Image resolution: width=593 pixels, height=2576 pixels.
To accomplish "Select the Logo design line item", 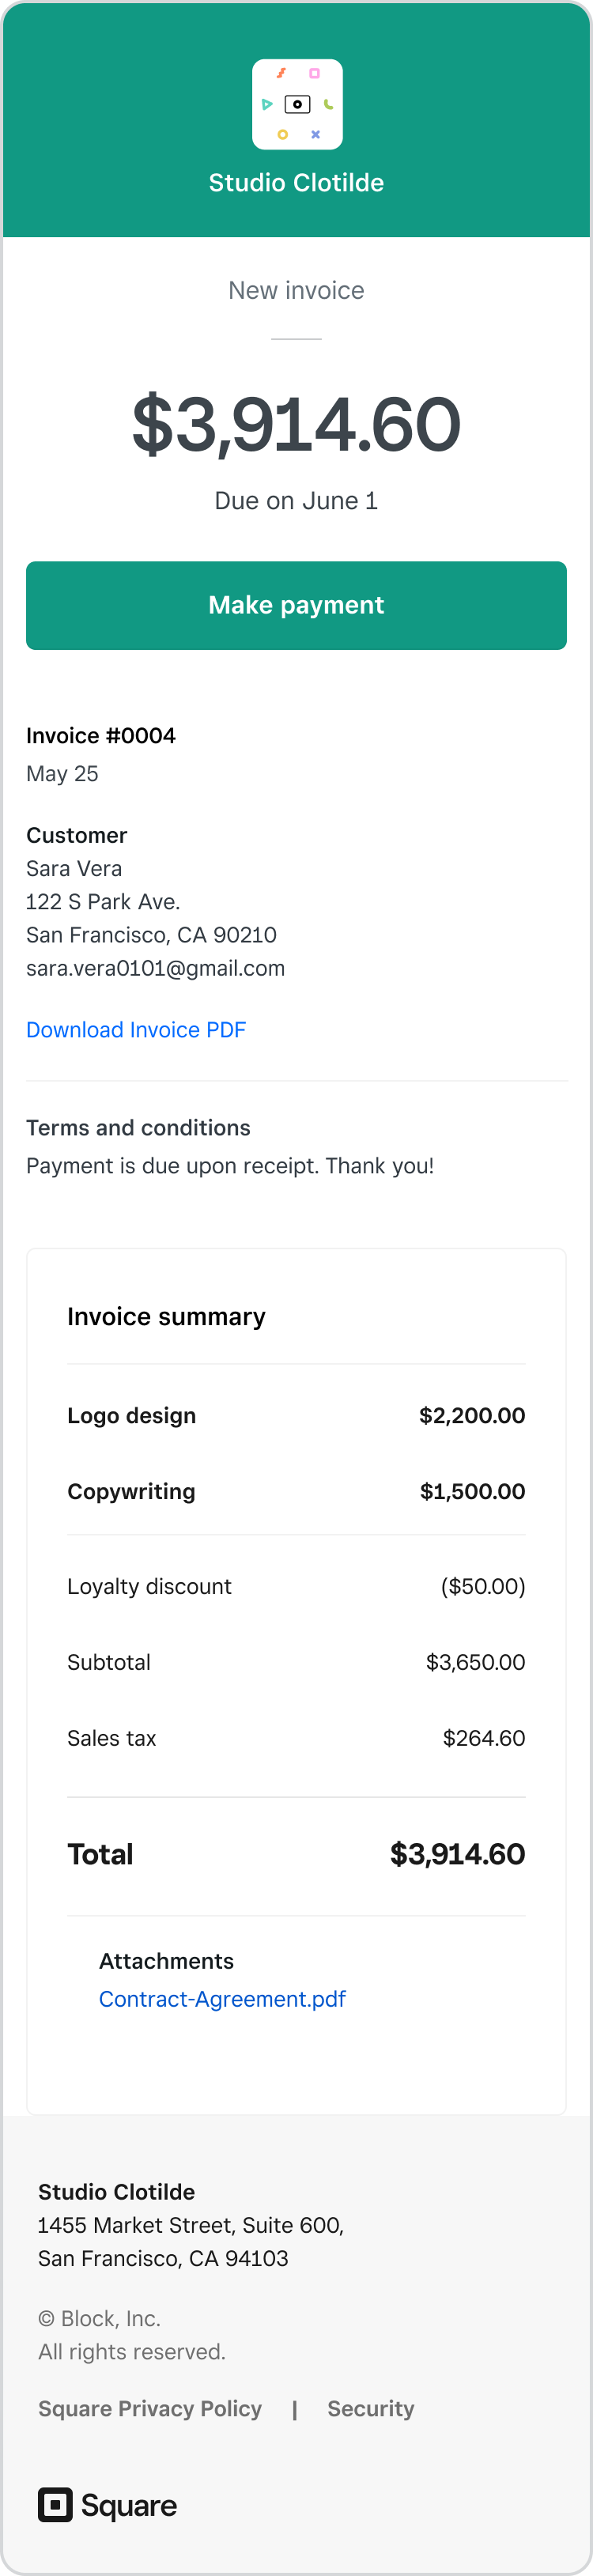I will (296, 1415).
